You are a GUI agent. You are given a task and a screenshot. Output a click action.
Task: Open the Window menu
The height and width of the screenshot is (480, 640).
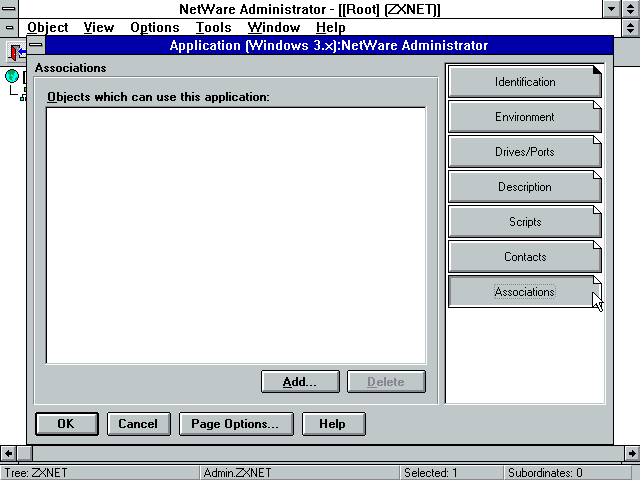(x=274, y=27)
